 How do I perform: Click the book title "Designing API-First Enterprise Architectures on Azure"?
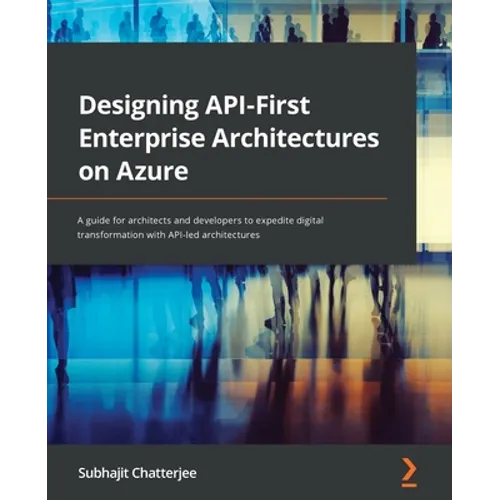229,138
